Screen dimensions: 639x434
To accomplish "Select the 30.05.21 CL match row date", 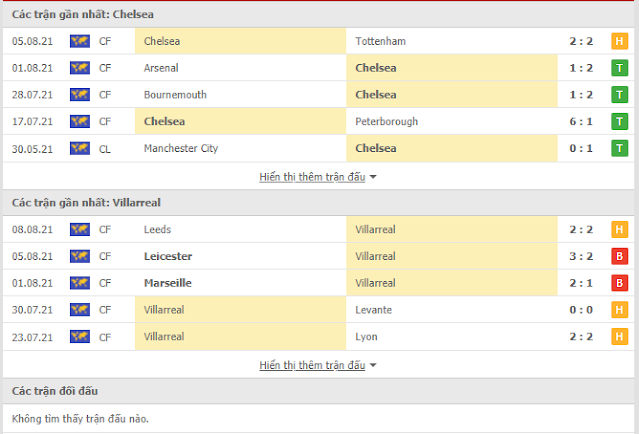I will point(32,149).
